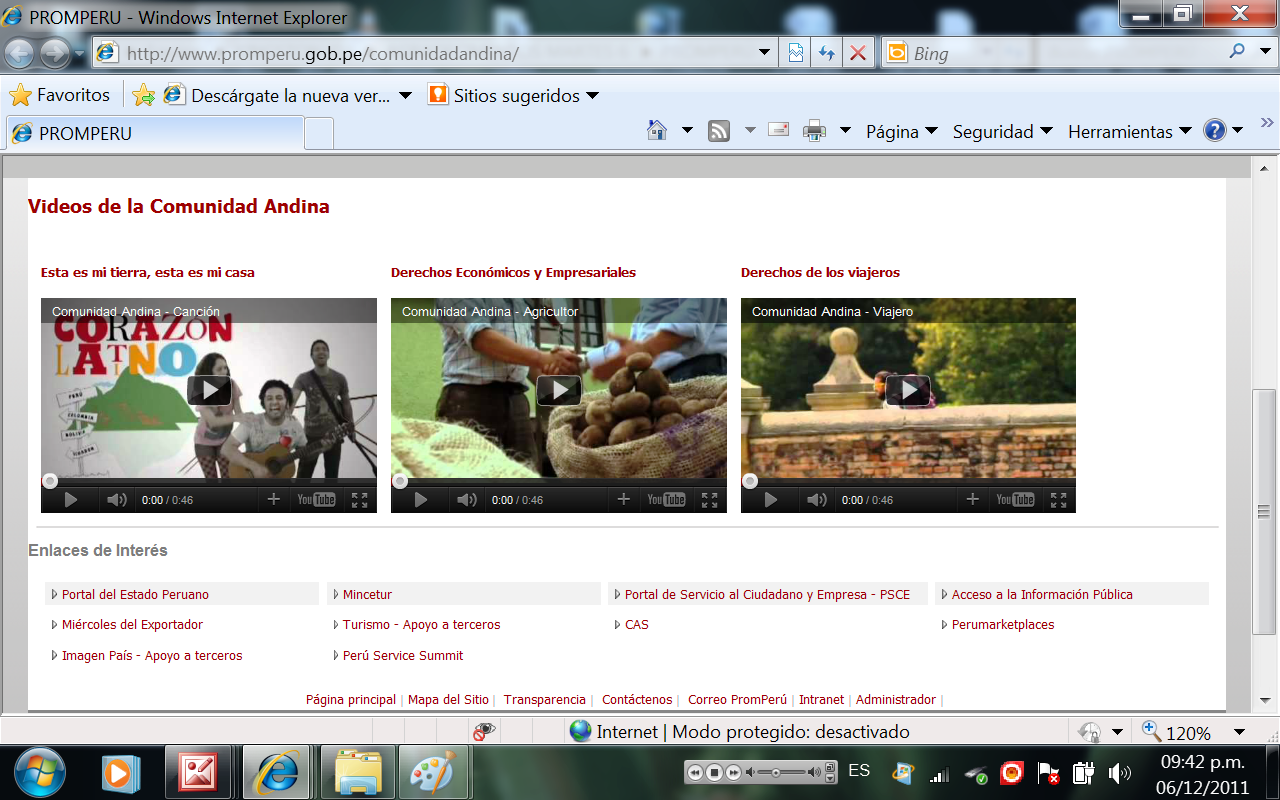Click the center play overlay on Agricultor video
This screenshot has width=1280, height=800.
pyautogui.click(x=559, y=390)
